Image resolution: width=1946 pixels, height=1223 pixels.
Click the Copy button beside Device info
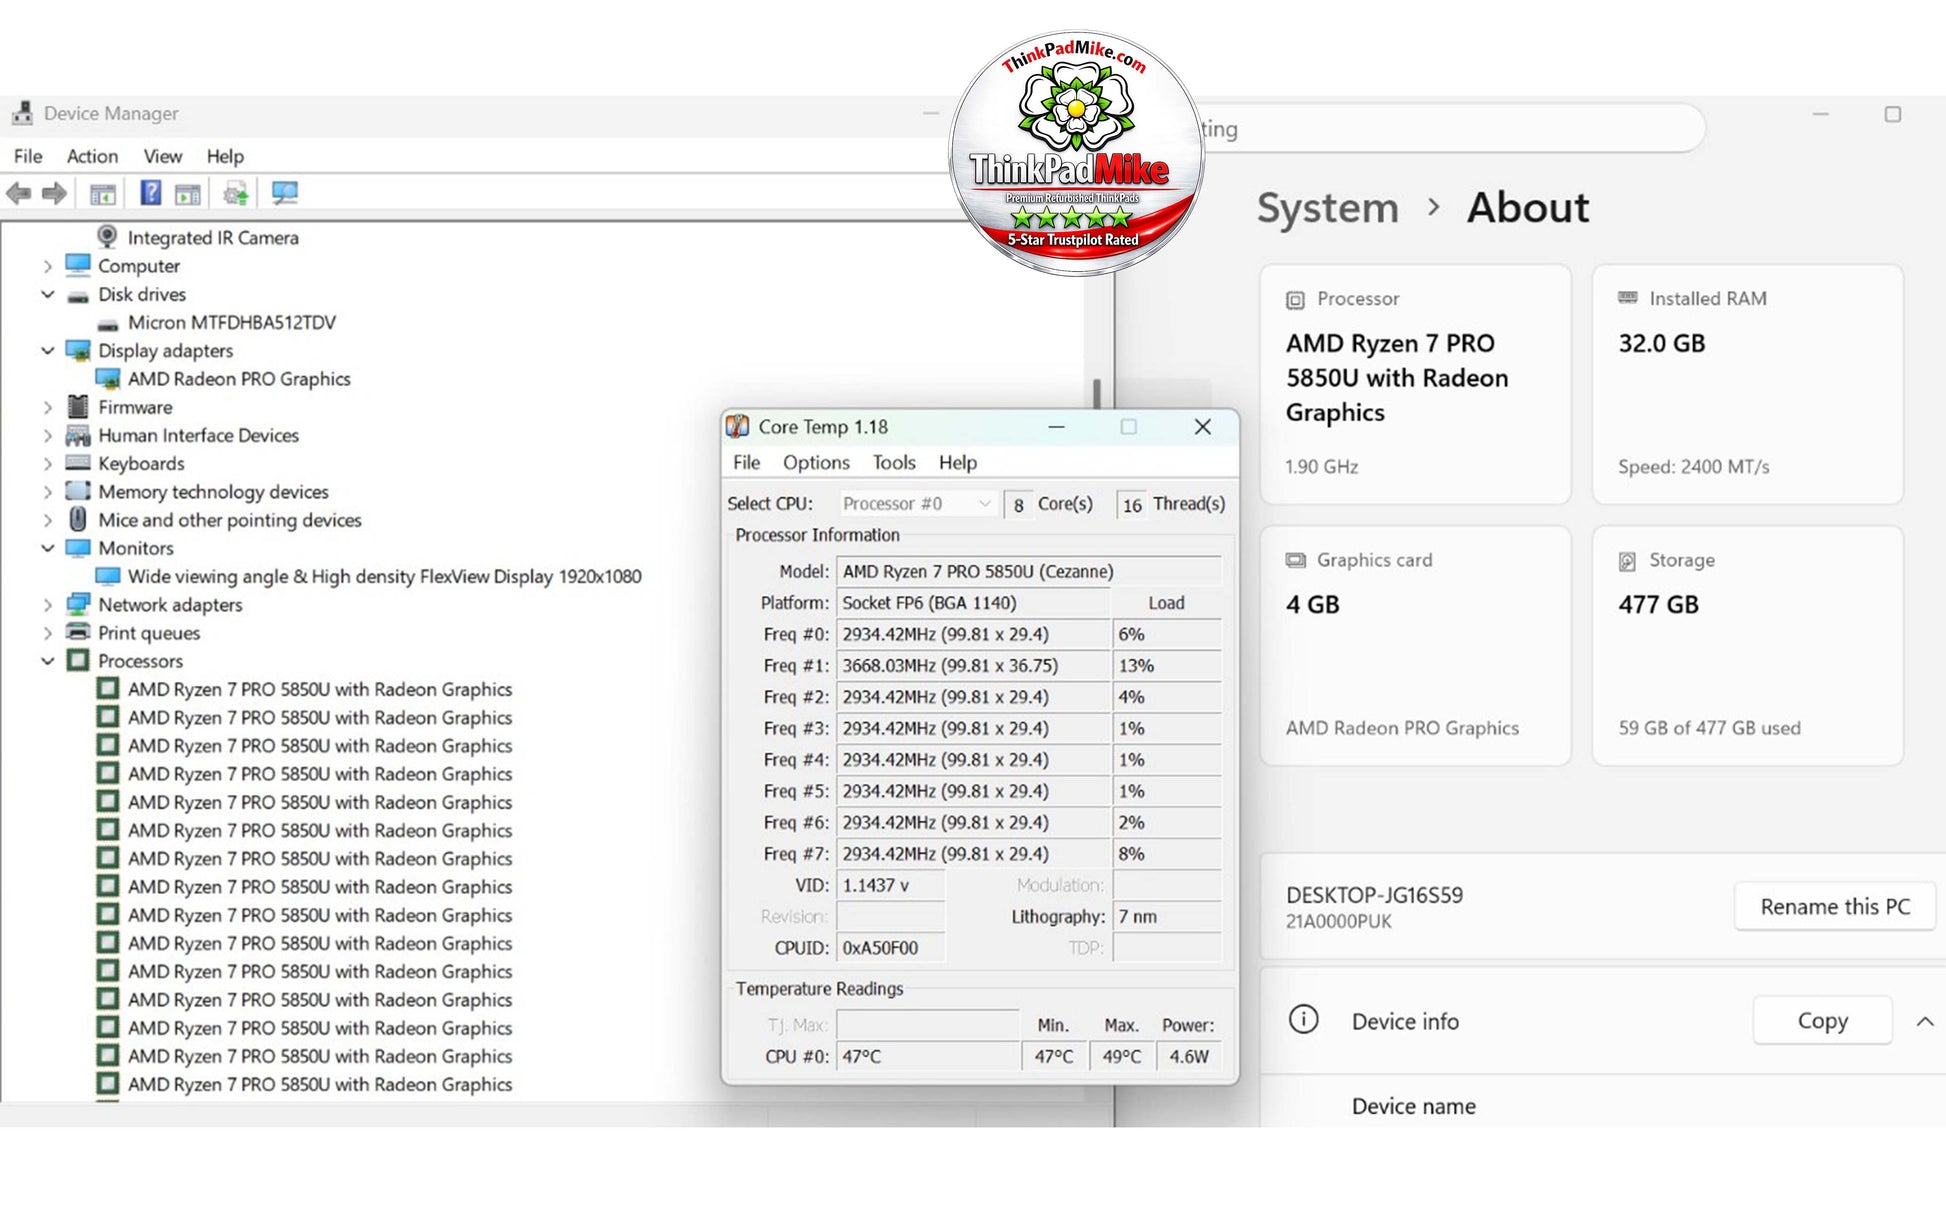click(x=1822, y=1021)
